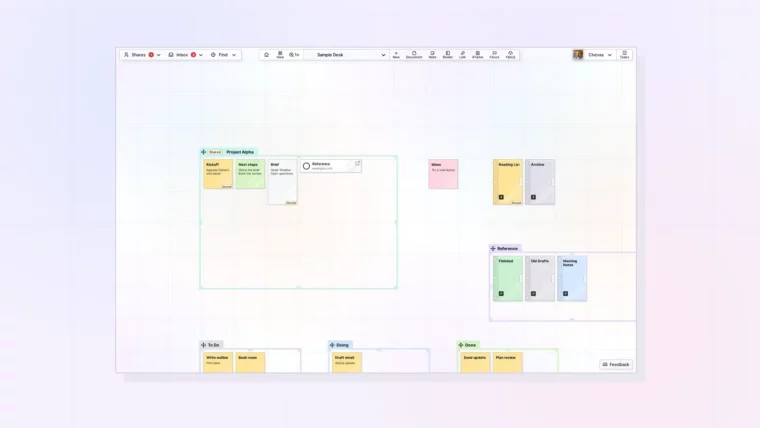Open external link icon on Reference card
Viewport: 760px width, 428px height.
tap(357, 164)
